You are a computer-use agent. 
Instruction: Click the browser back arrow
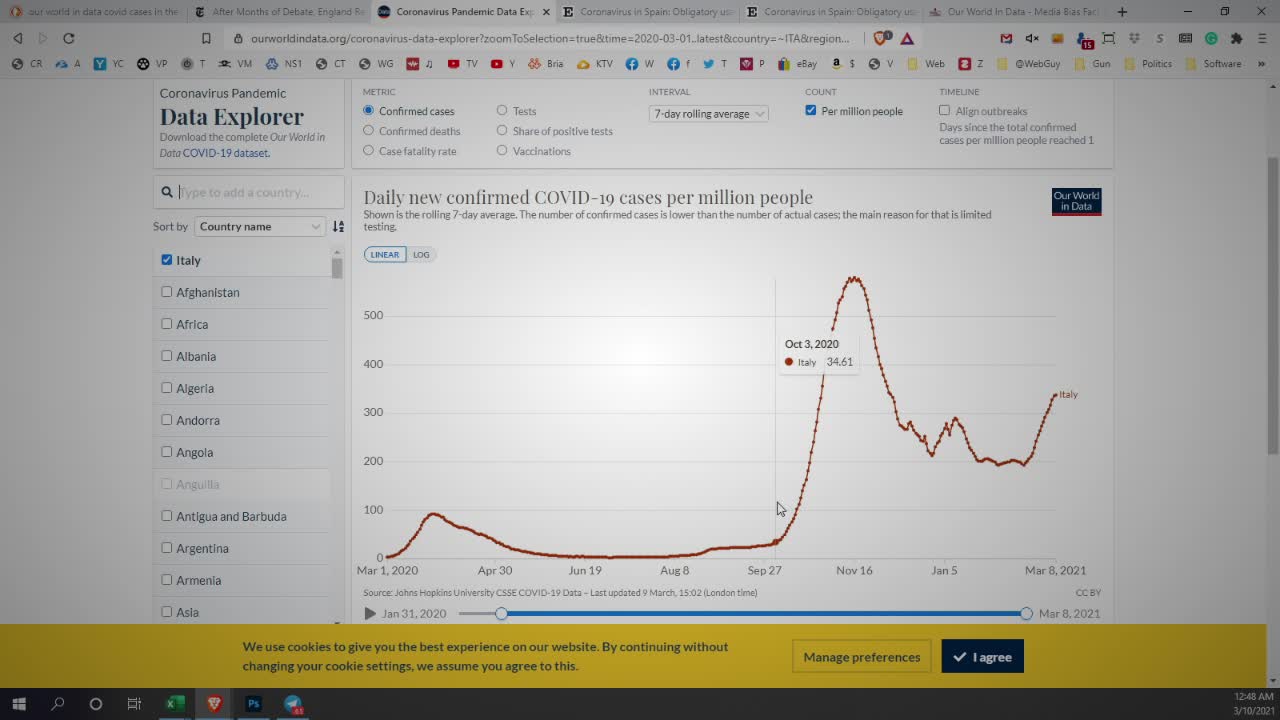(x=18, y=38)
